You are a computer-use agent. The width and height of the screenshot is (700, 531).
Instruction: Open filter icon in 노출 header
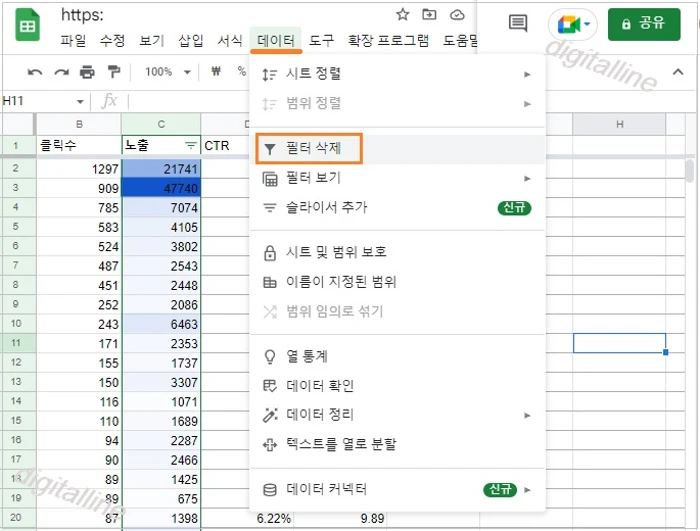pos(191,145)
